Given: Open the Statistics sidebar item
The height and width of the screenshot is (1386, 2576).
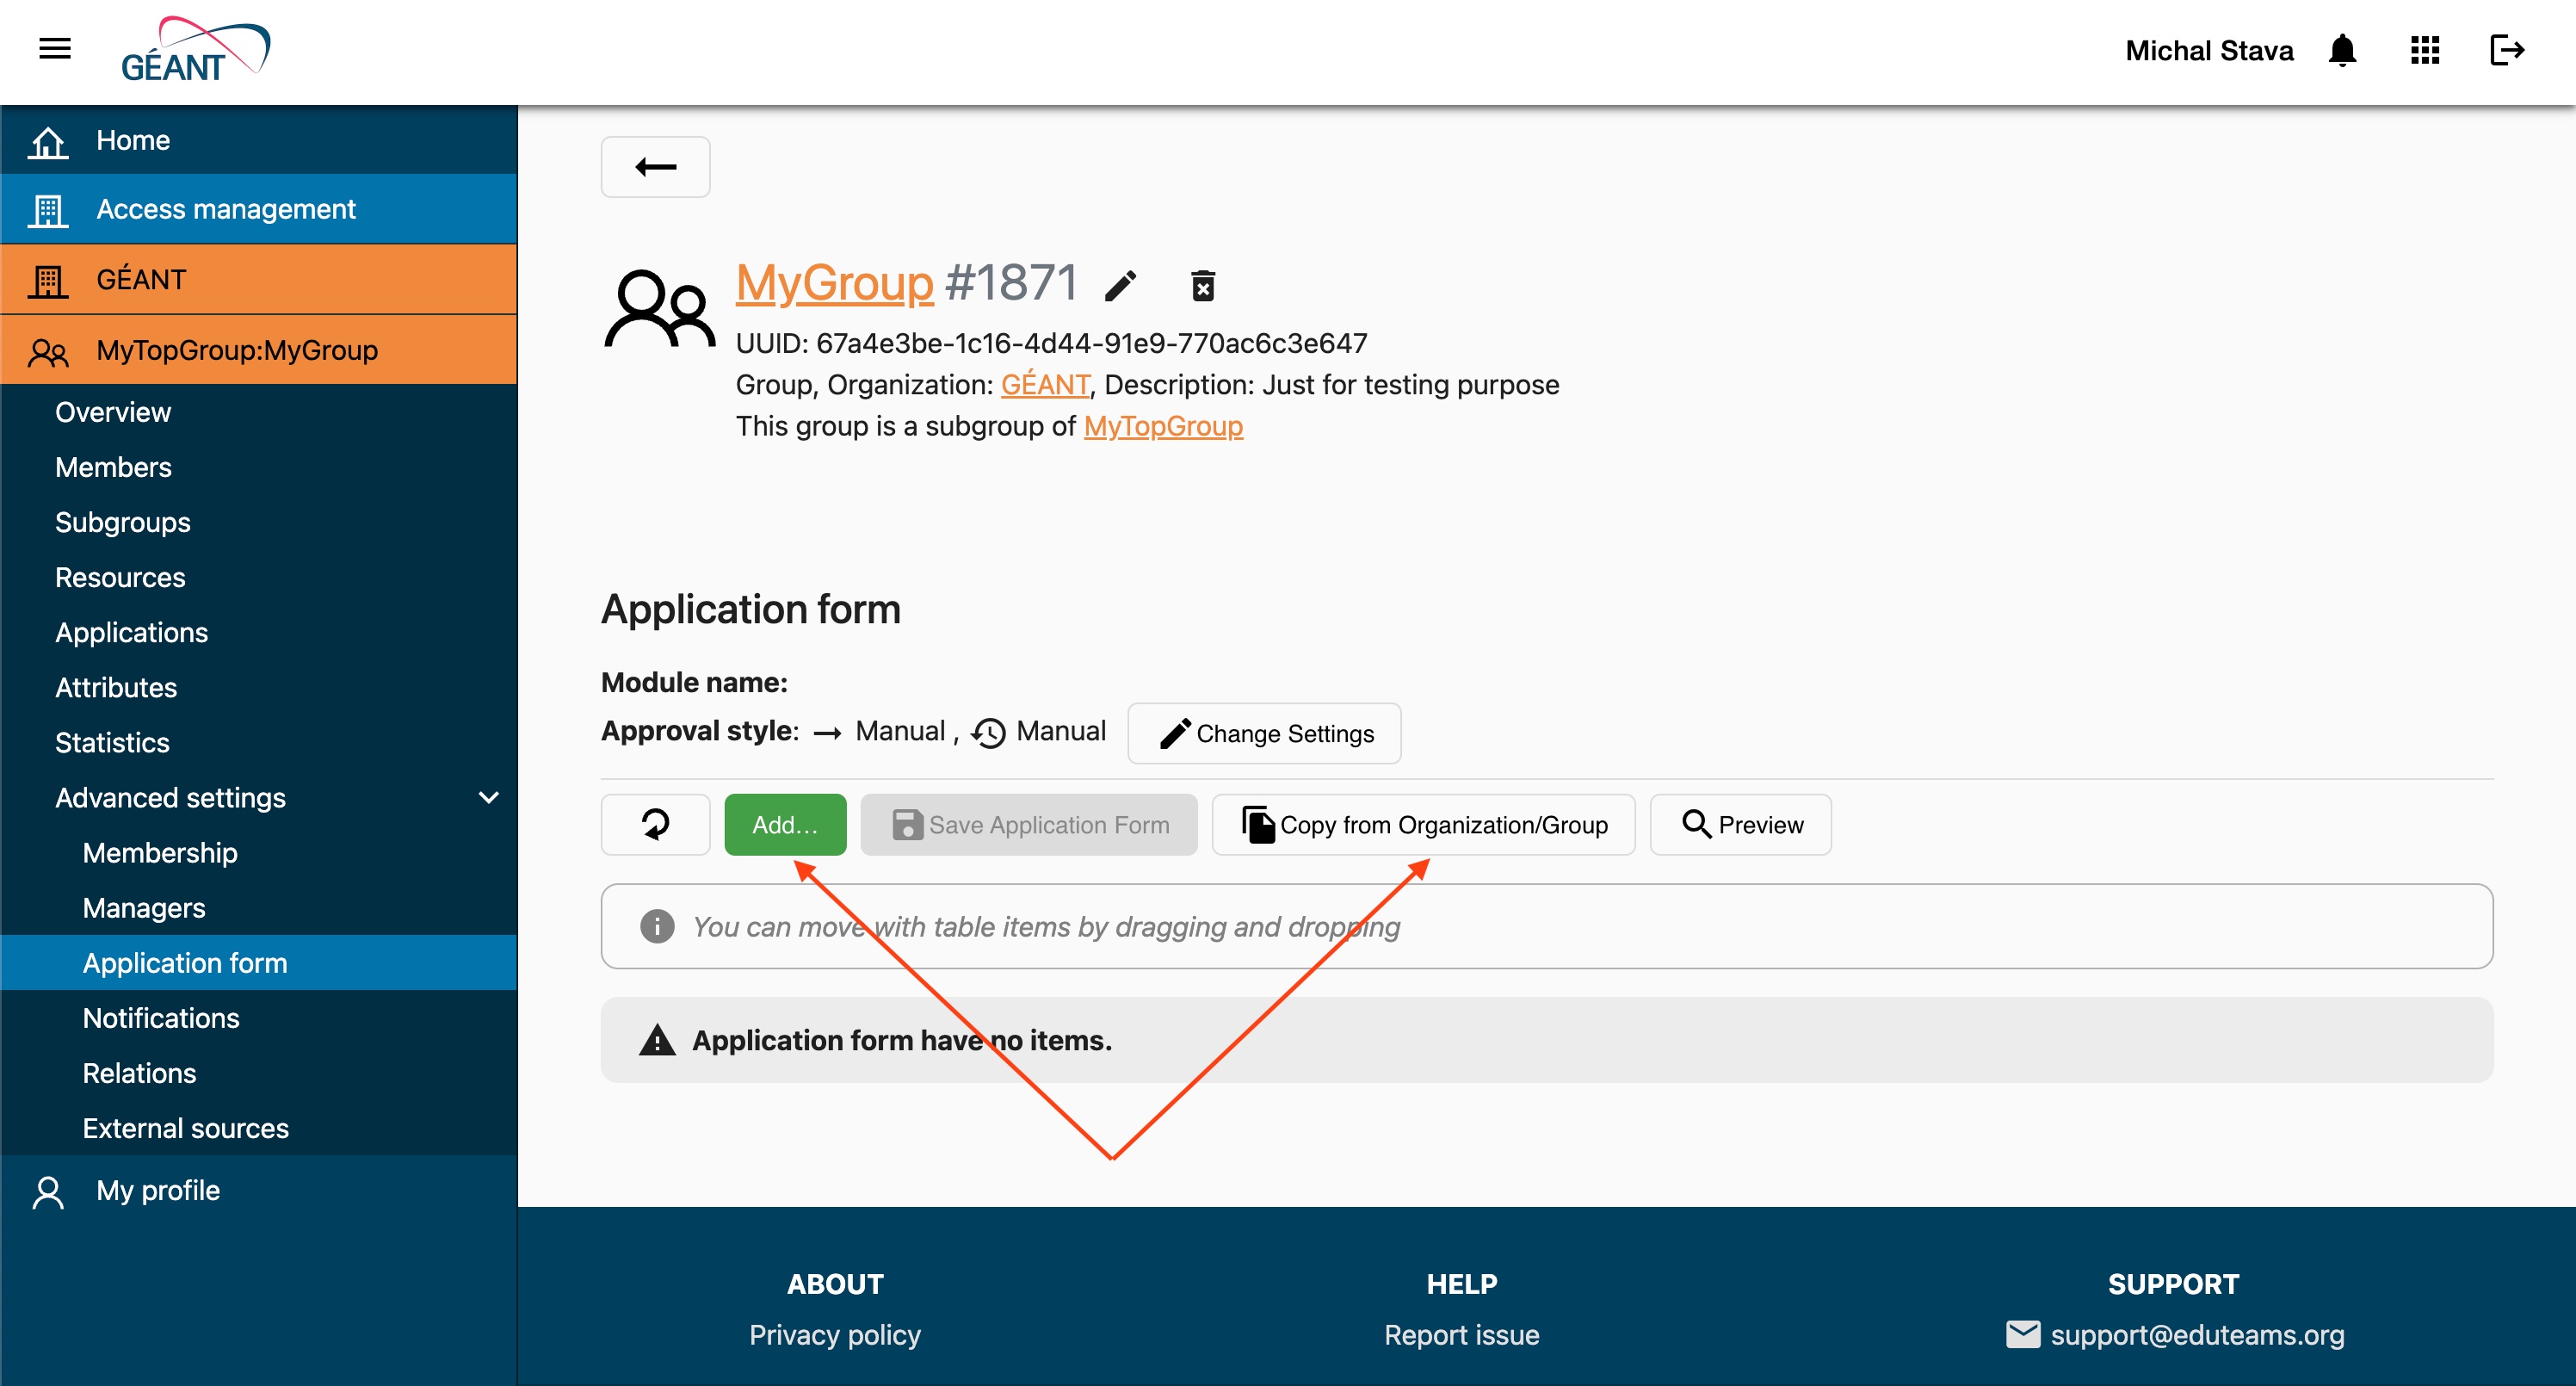Looking at the screenshot, I should (112, 742).
